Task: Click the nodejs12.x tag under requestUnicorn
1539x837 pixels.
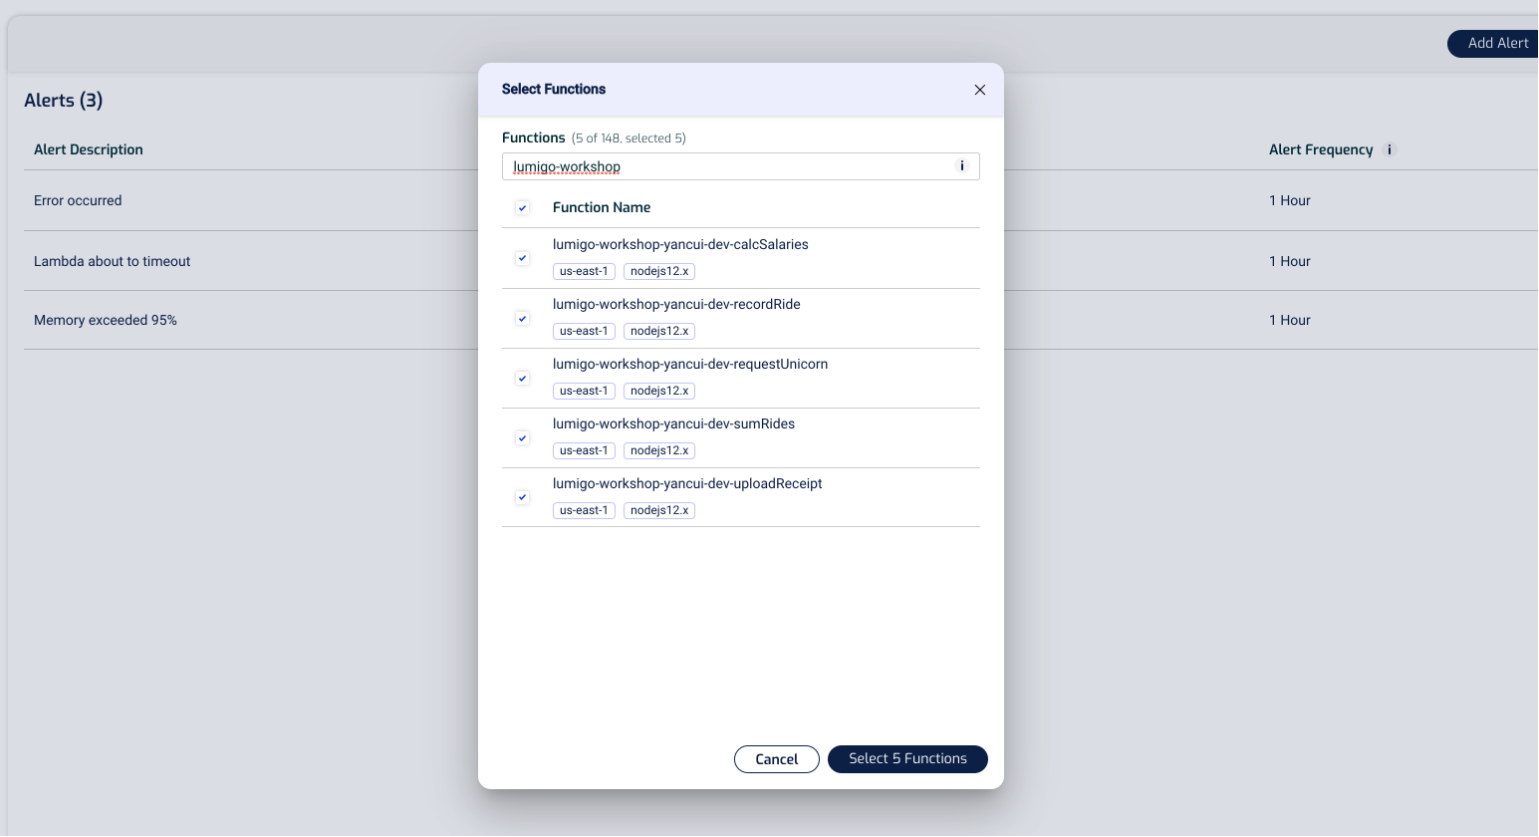Action: coord(660,391)
